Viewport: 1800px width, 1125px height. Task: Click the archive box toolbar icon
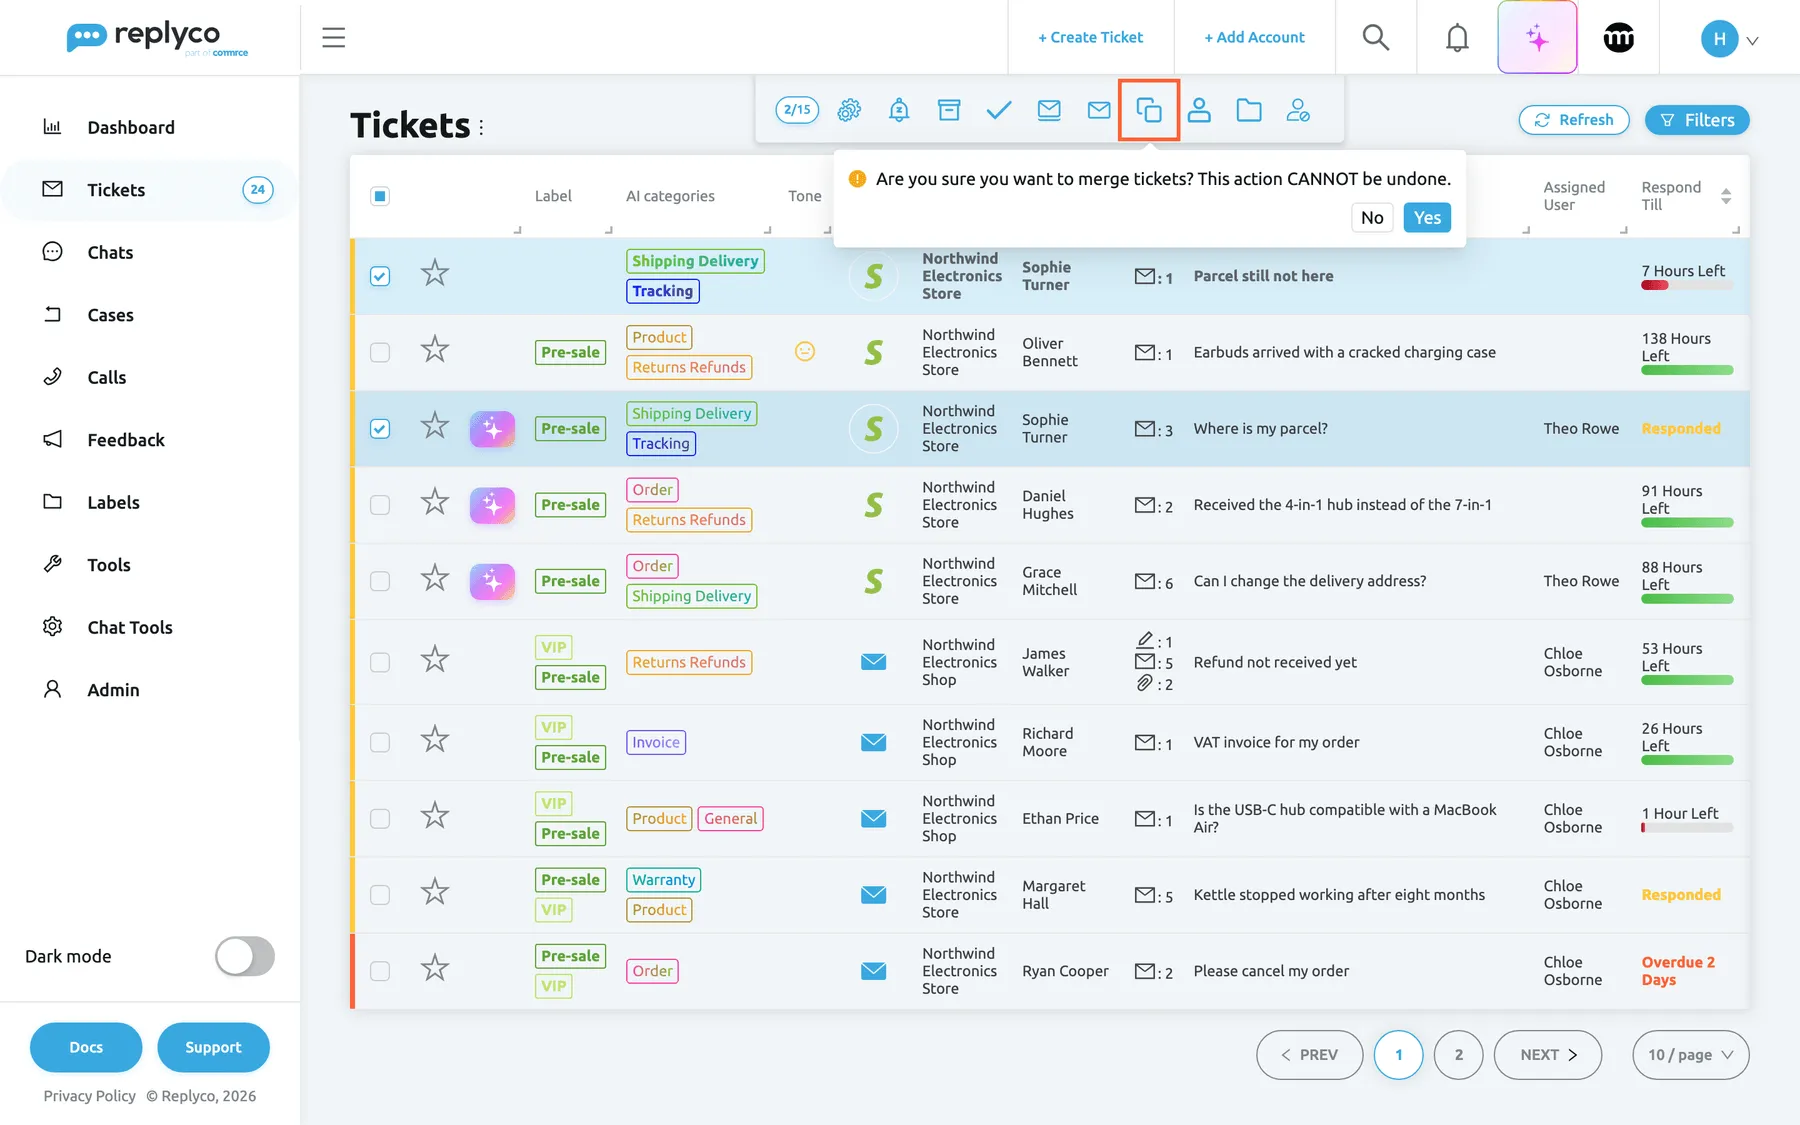point(949,110)
